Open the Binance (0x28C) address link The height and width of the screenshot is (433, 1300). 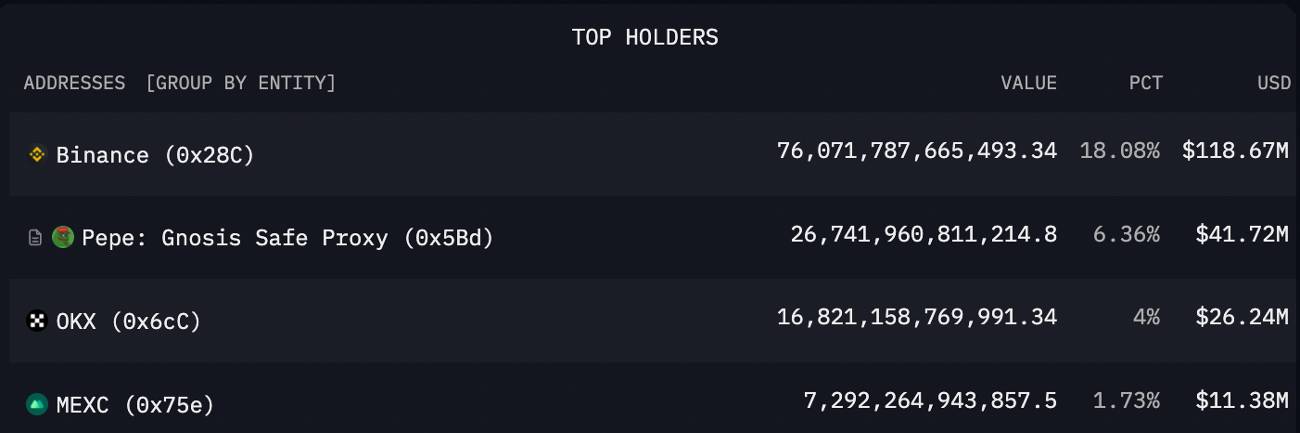(155, 155)
